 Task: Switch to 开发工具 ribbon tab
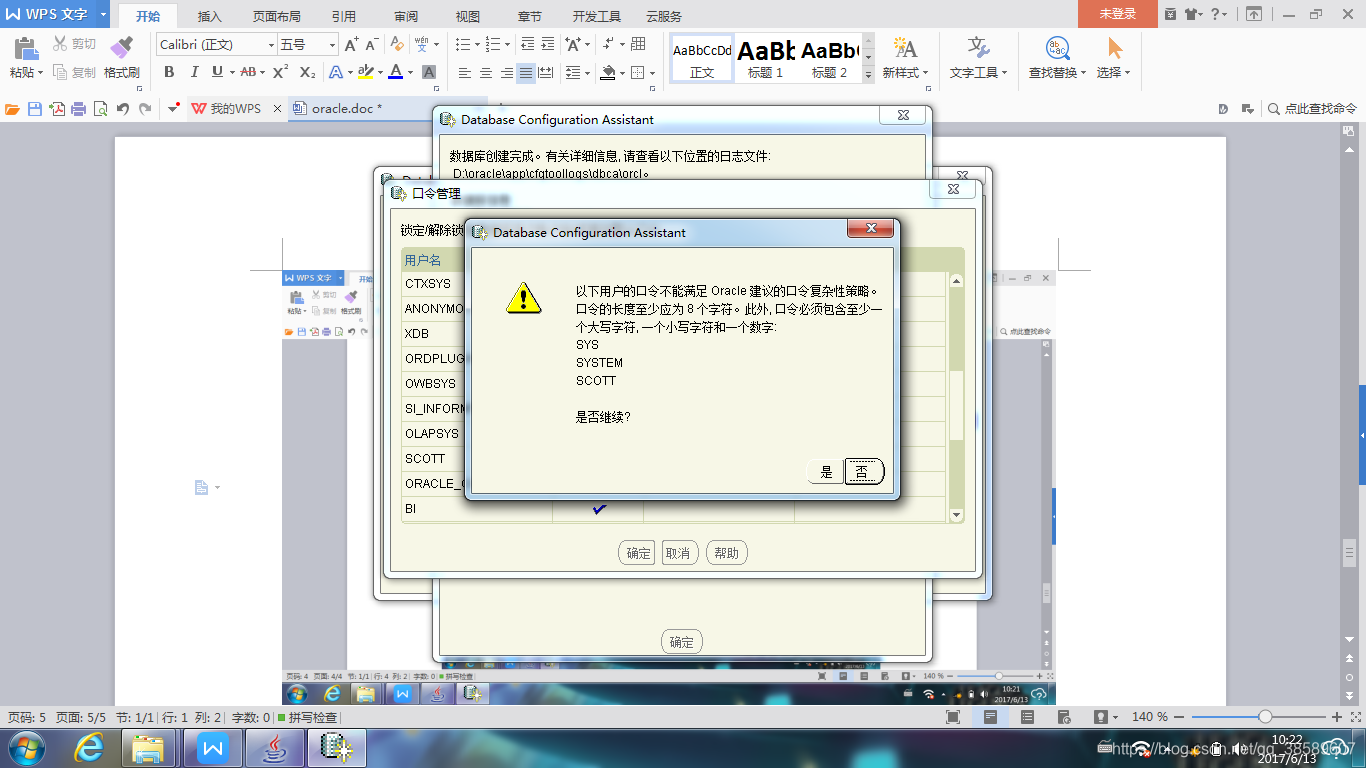pyautogui.click(x=597, y=16)
